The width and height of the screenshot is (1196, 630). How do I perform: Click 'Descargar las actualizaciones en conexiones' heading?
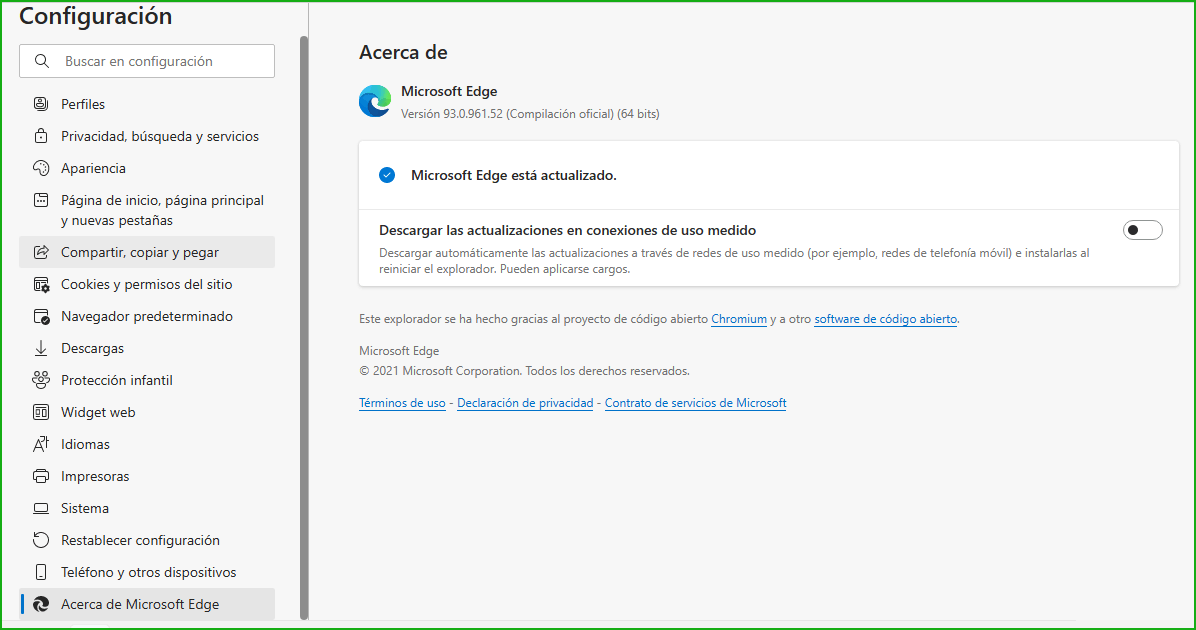[567, 230]
